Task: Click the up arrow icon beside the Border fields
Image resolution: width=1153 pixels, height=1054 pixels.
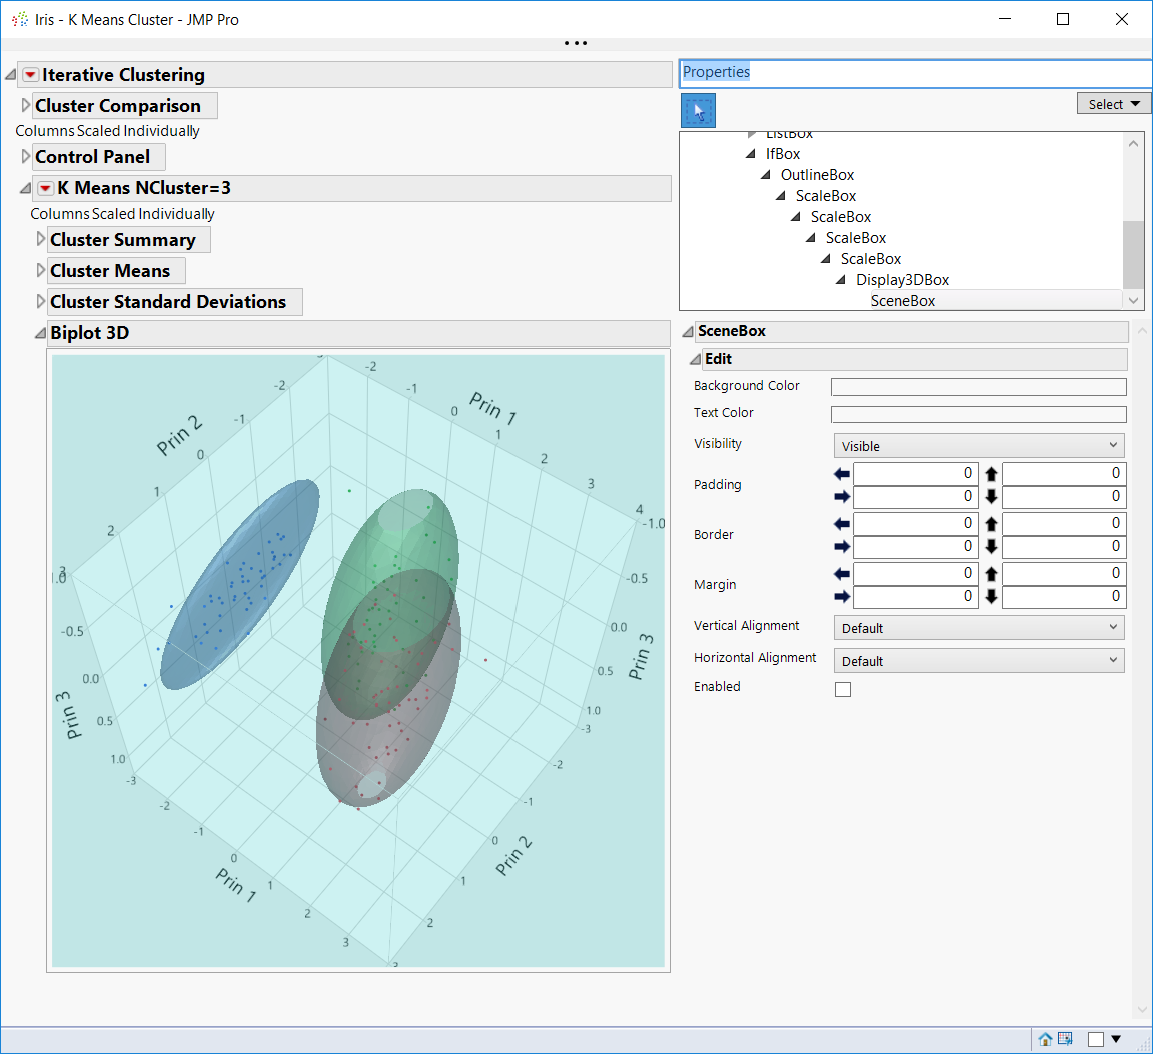Action: [989, 523]
